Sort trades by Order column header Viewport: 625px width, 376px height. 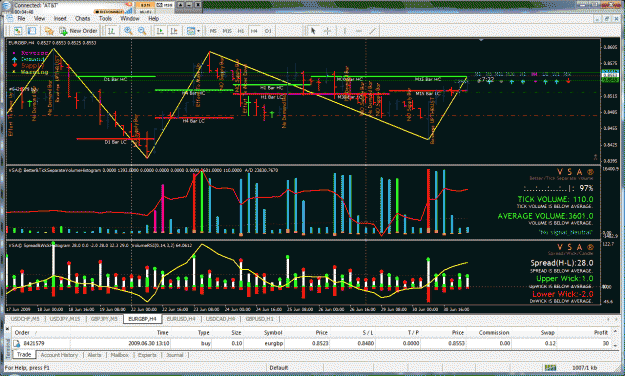22,333
